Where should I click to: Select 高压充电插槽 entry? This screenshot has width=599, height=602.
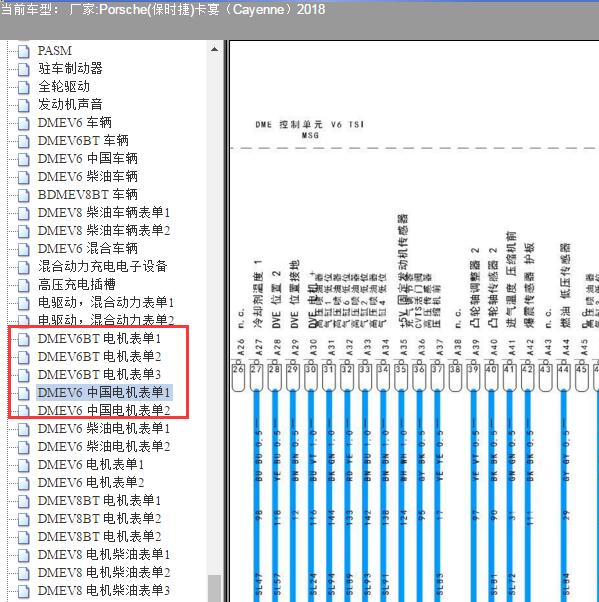point(77,284)
